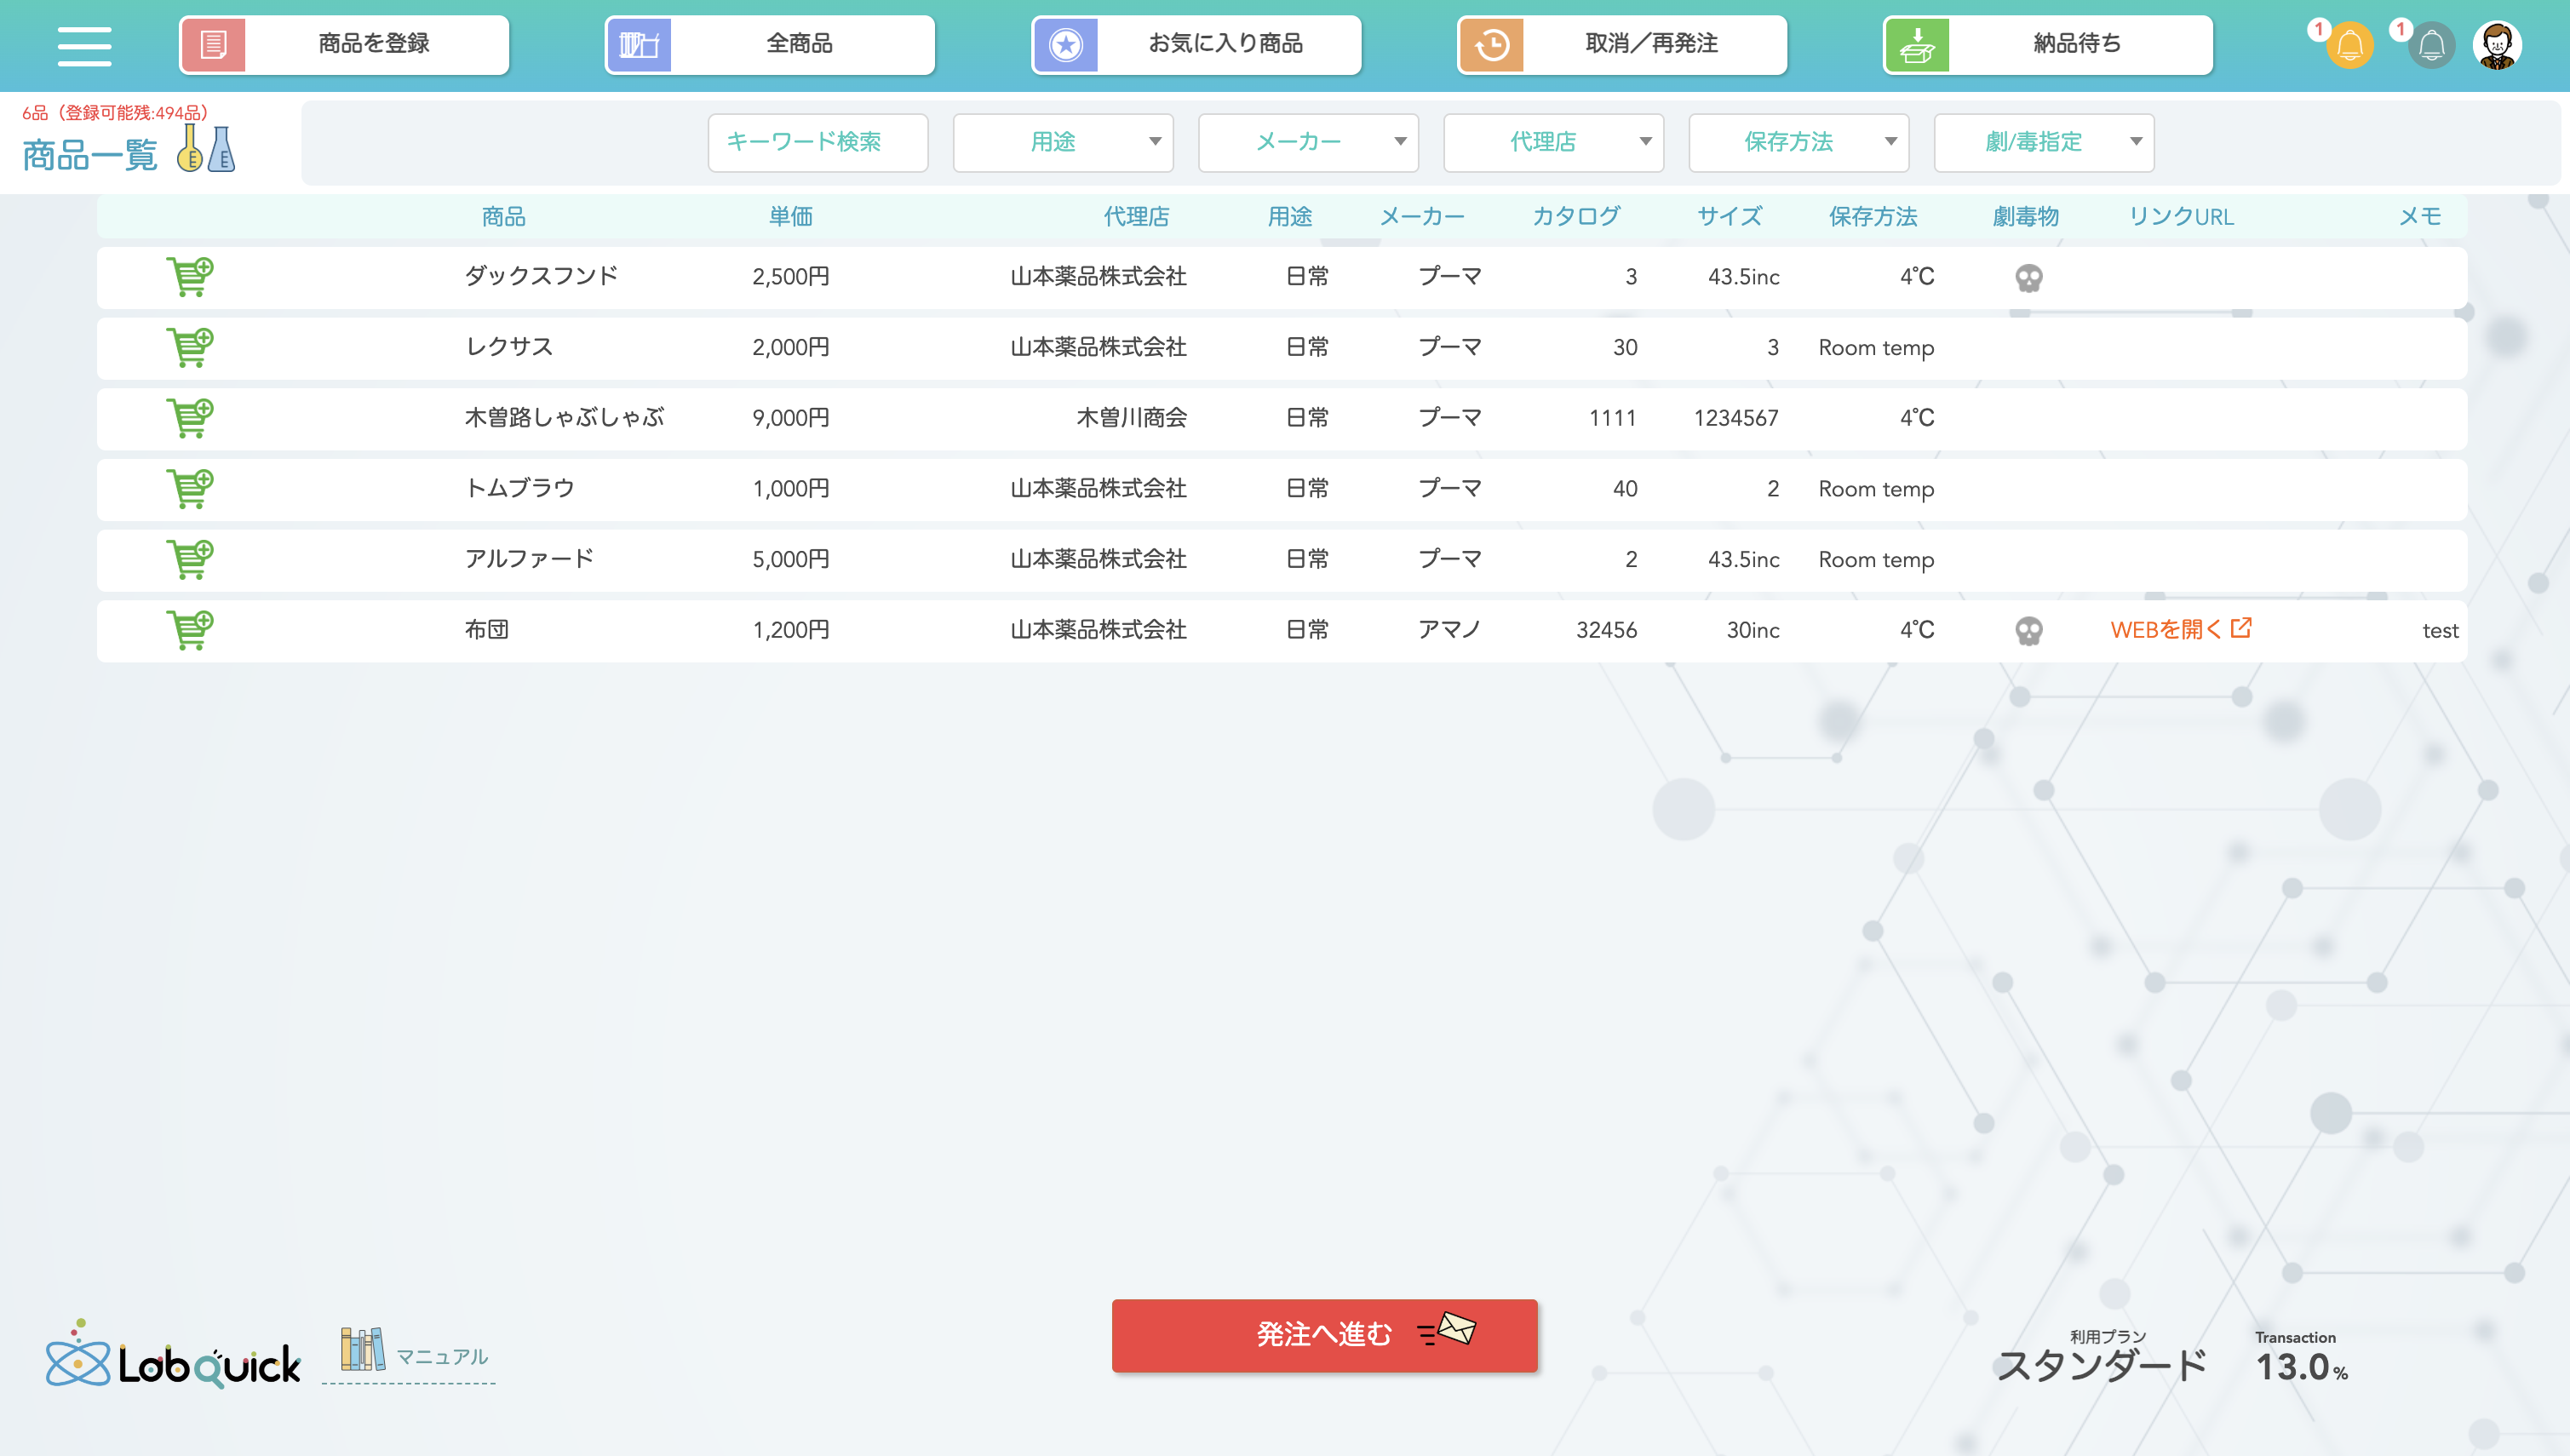Switch to the お気に入り商品 tab

coord(1196,44)
